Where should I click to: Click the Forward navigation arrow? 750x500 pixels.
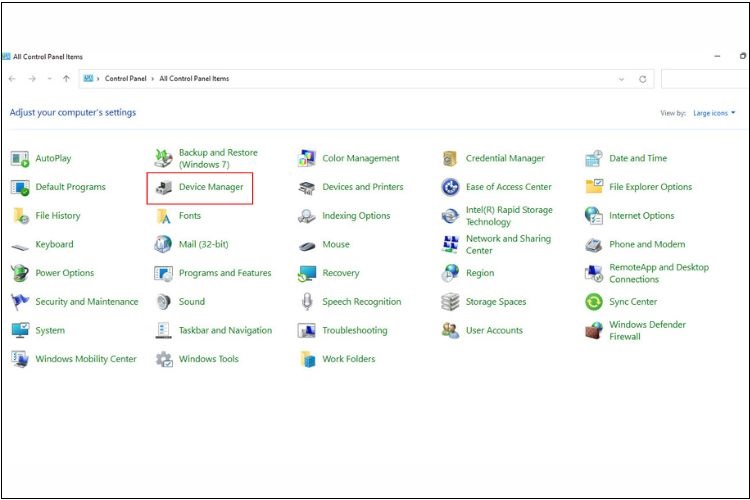click(32, 79)
